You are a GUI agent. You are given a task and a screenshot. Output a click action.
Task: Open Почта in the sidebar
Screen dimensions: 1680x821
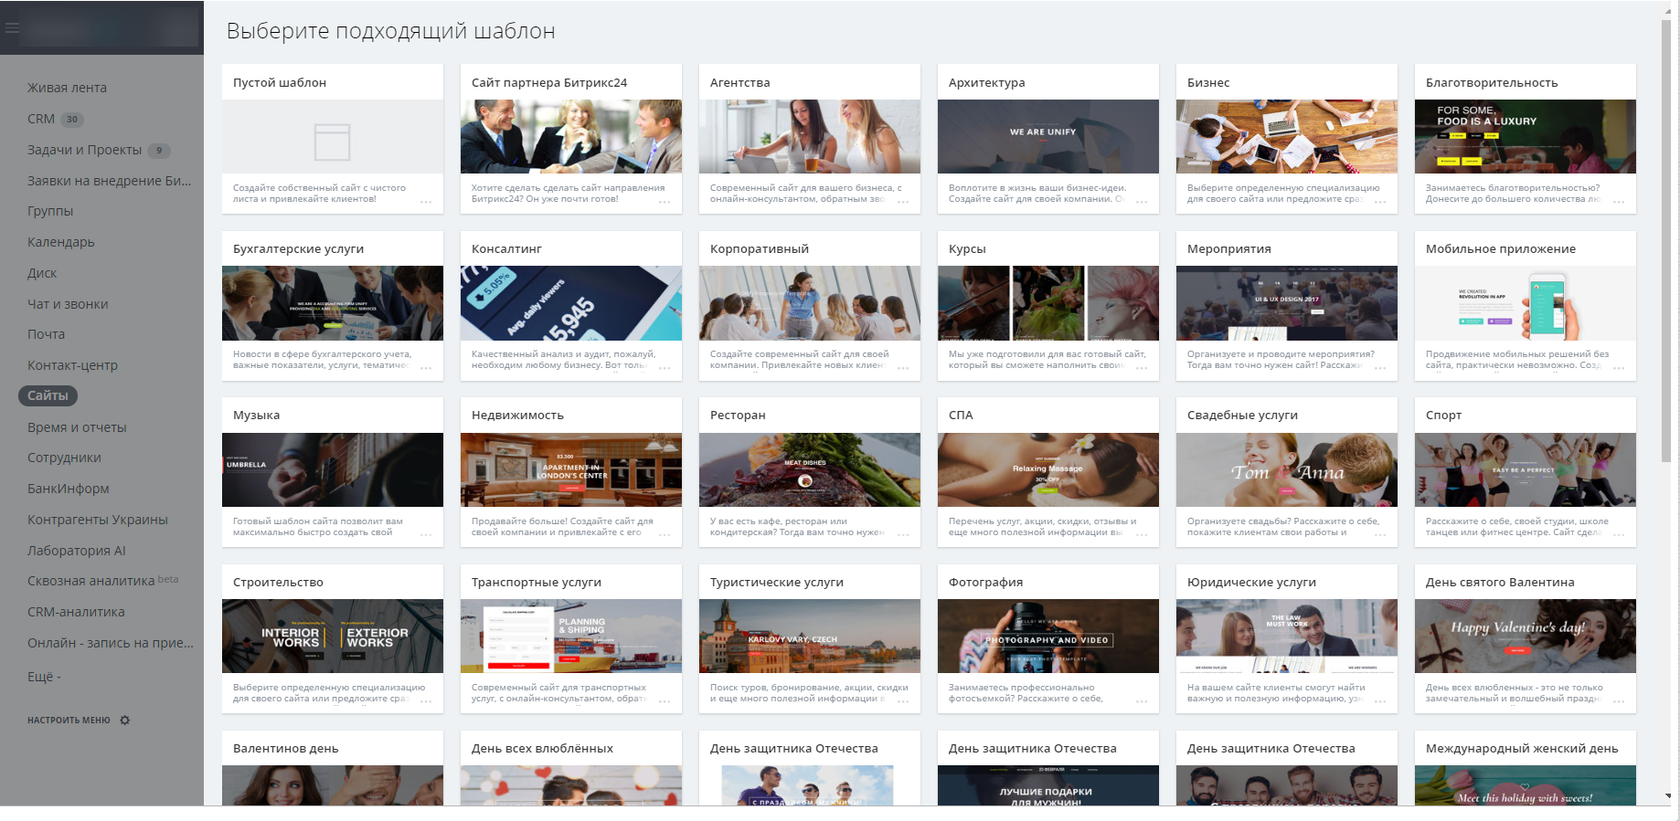[x=46, y=334]
